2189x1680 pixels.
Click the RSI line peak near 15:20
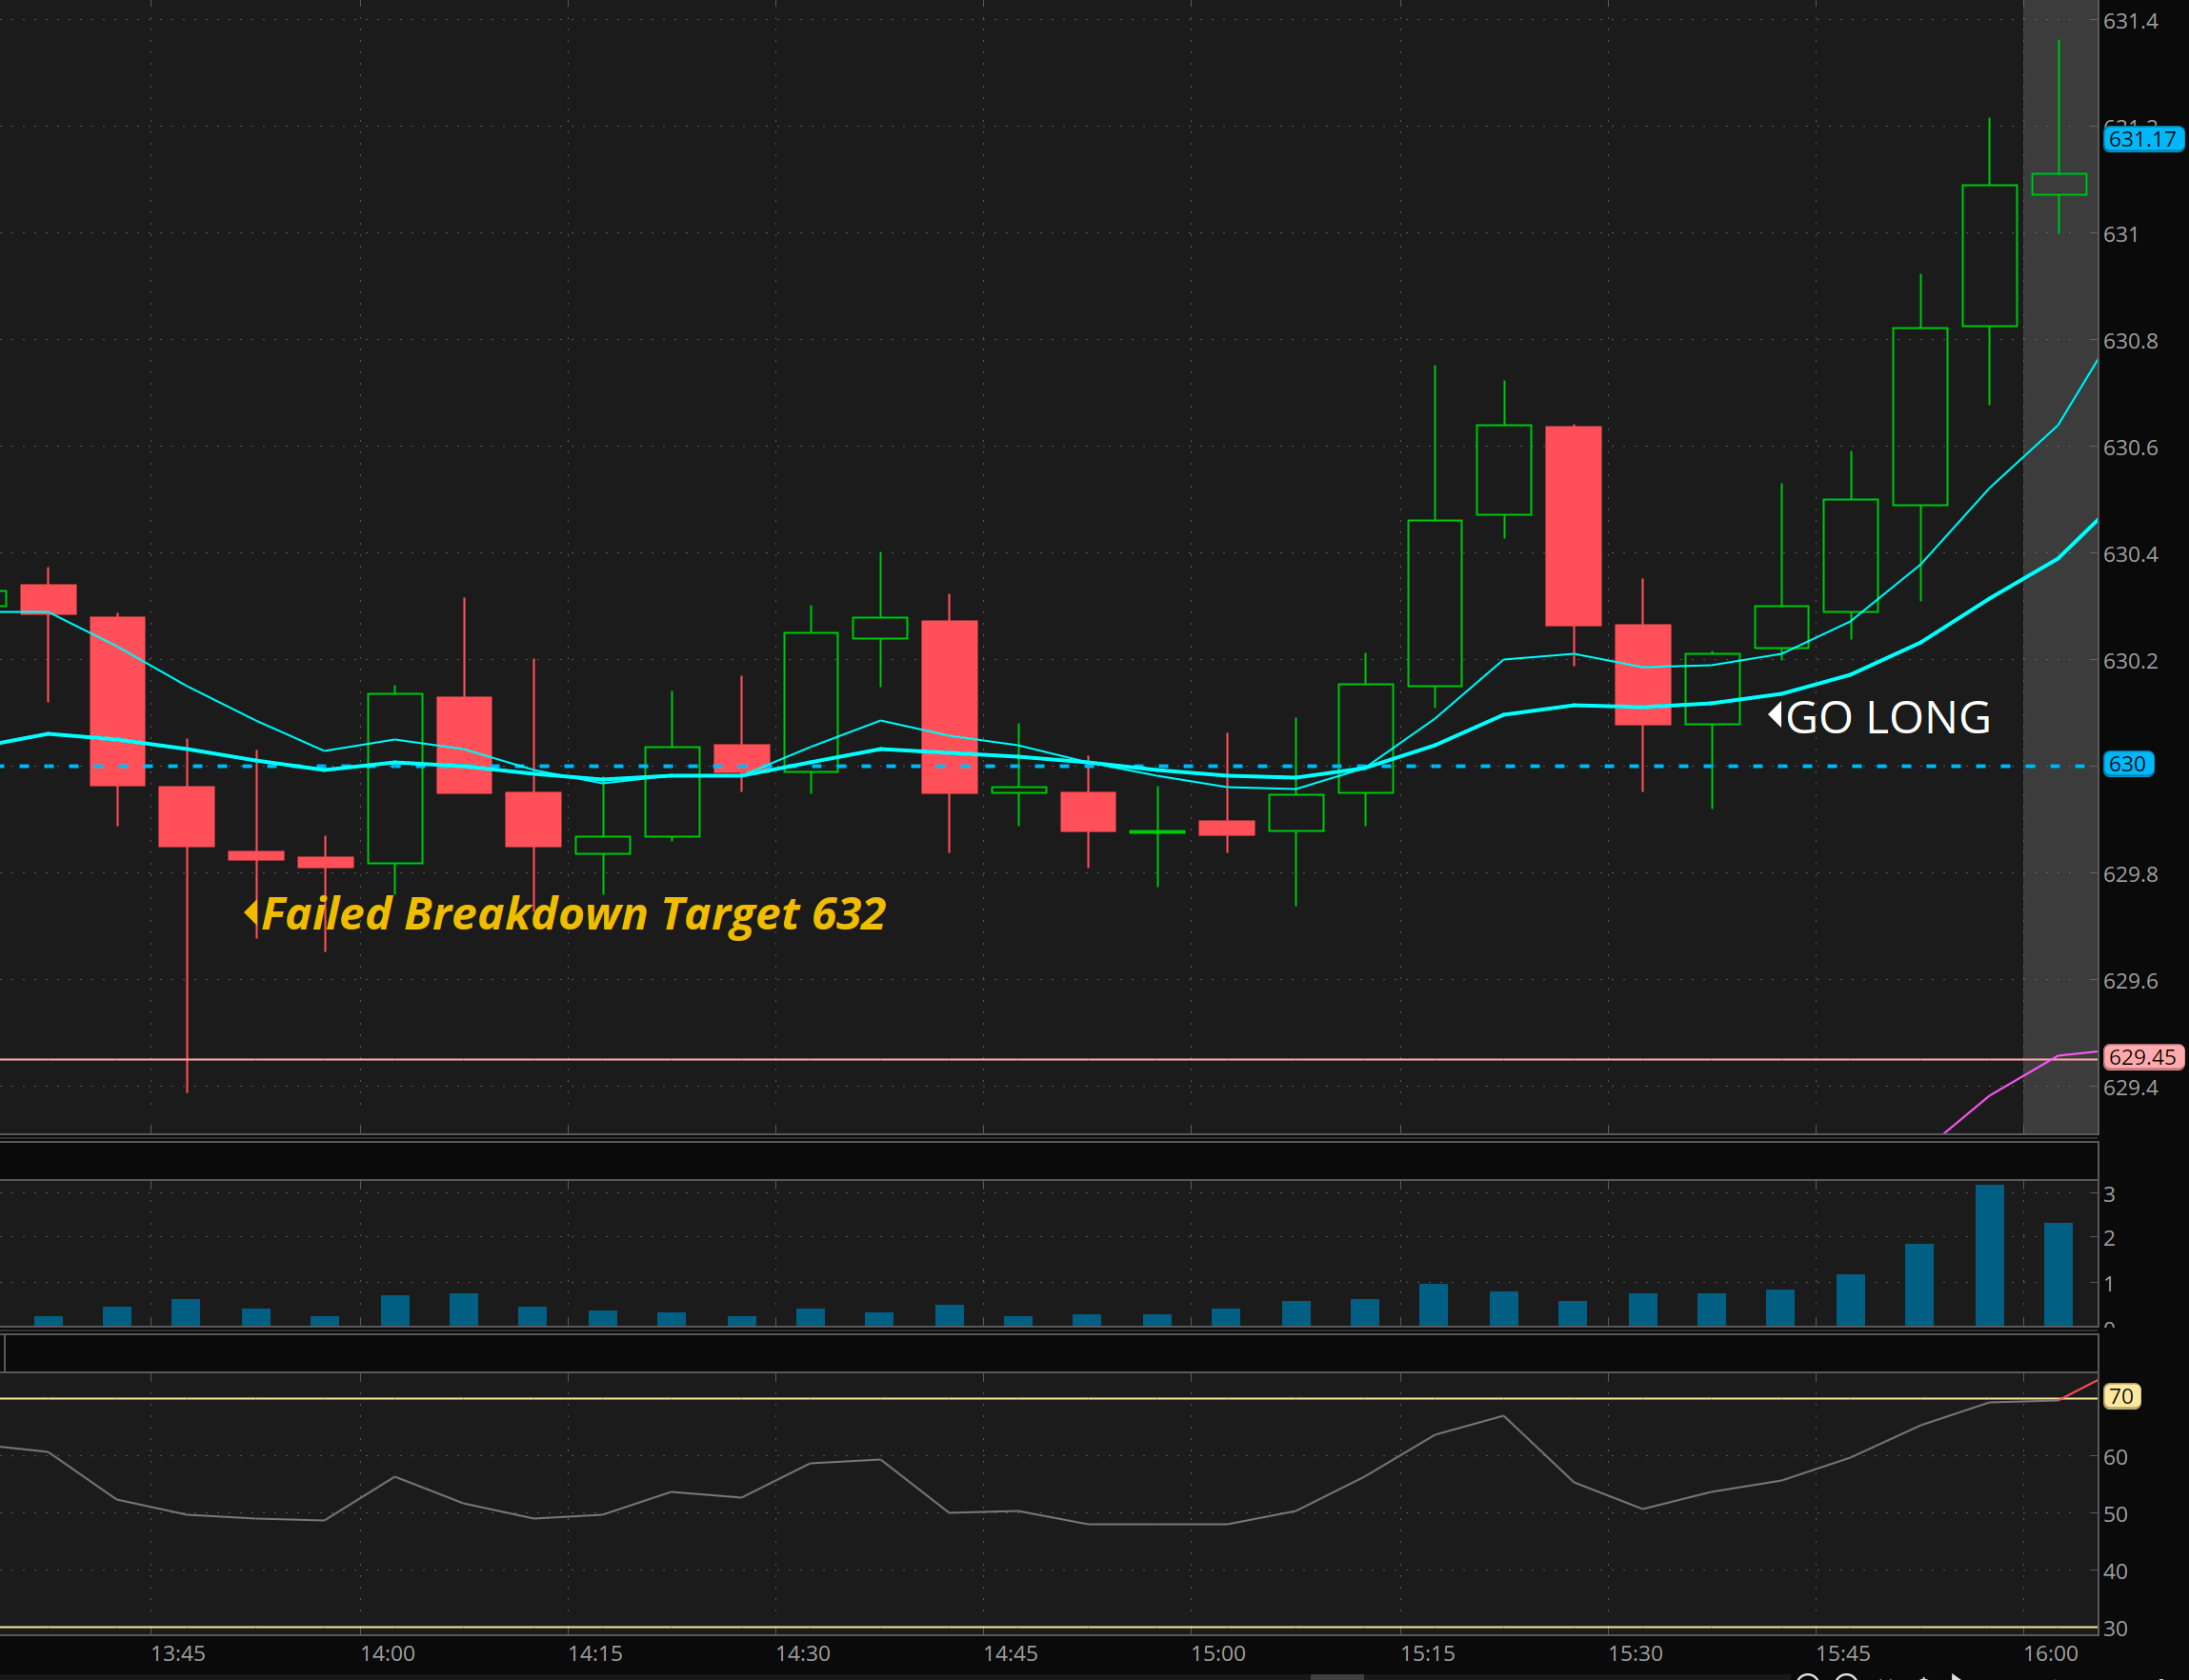tap(1503, 1416)
